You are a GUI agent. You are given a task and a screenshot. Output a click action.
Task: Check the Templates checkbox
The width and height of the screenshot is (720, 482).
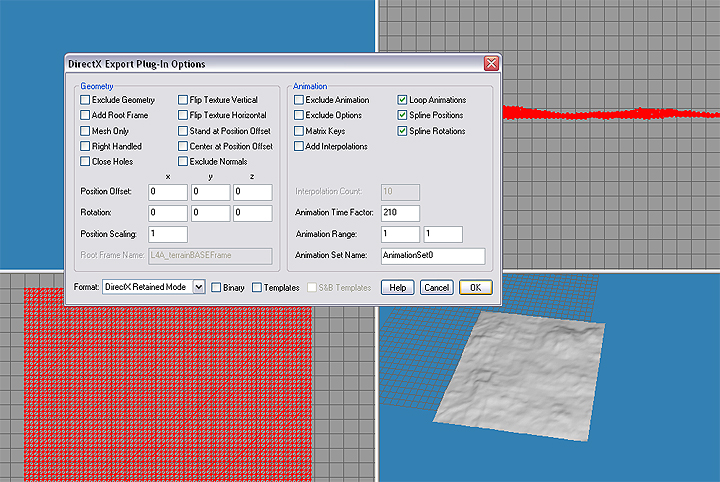coord(257,287)
